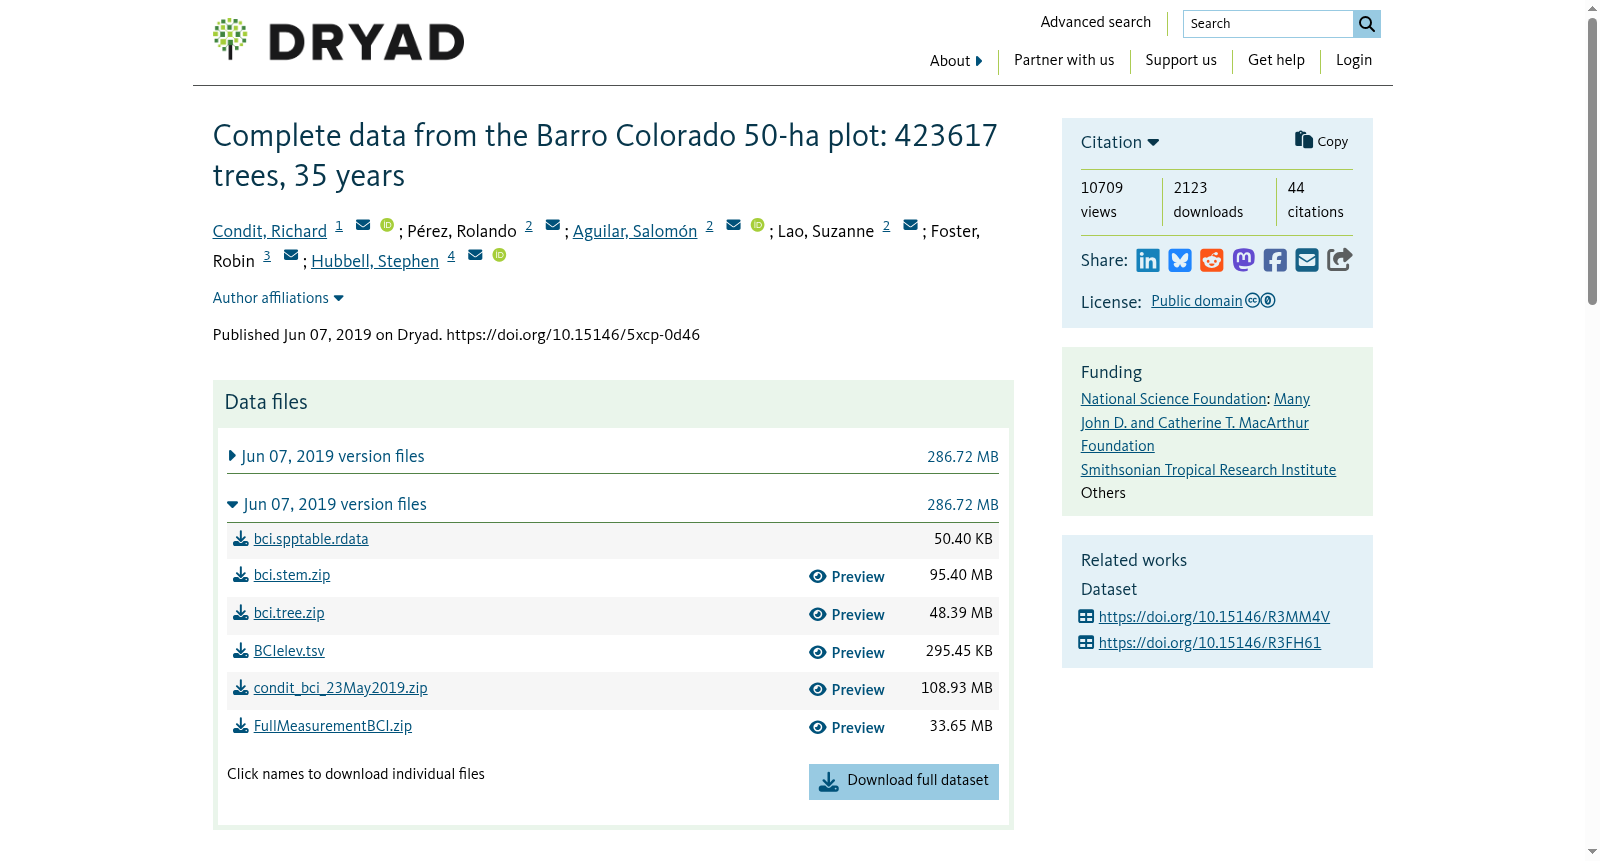Click the generic share arrow icon
Viewport: 1600px width, 861px height.
1340,260
